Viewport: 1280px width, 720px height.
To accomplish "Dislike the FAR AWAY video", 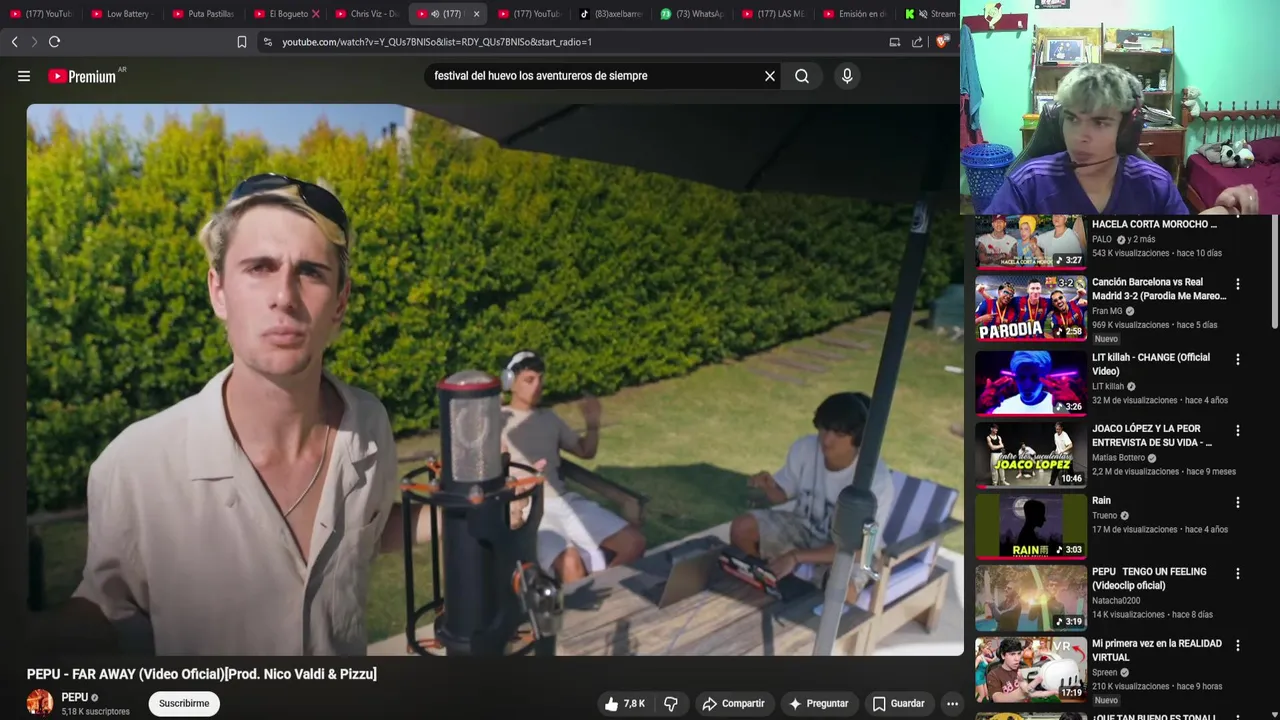I will click(x=671, y=704).
